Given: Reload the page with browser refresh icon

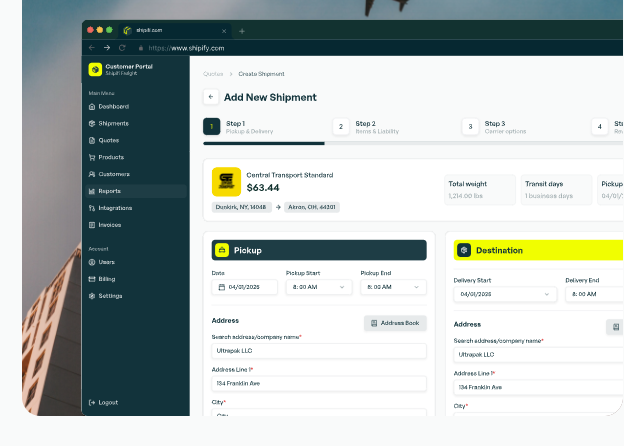Looking at the screenshot, I should point(122,47).
